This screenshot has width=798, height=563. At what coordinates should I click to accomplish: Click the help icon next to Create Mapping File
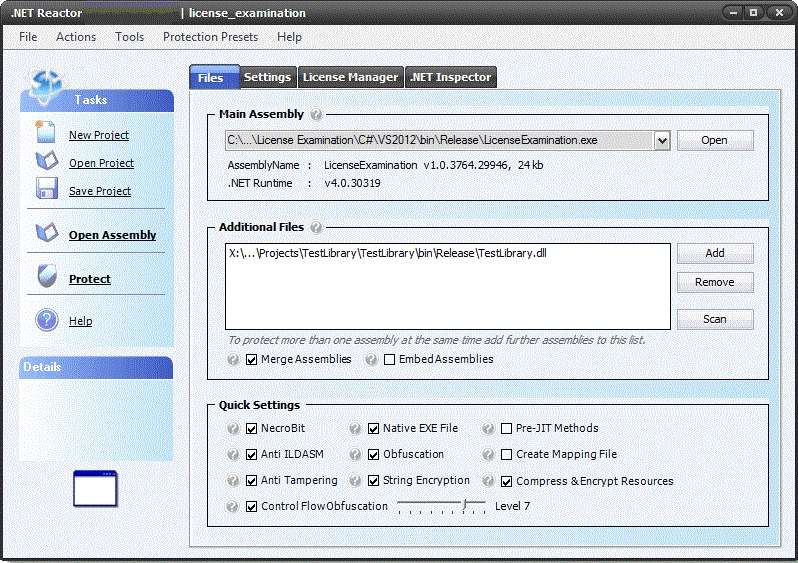coord(488,454)
